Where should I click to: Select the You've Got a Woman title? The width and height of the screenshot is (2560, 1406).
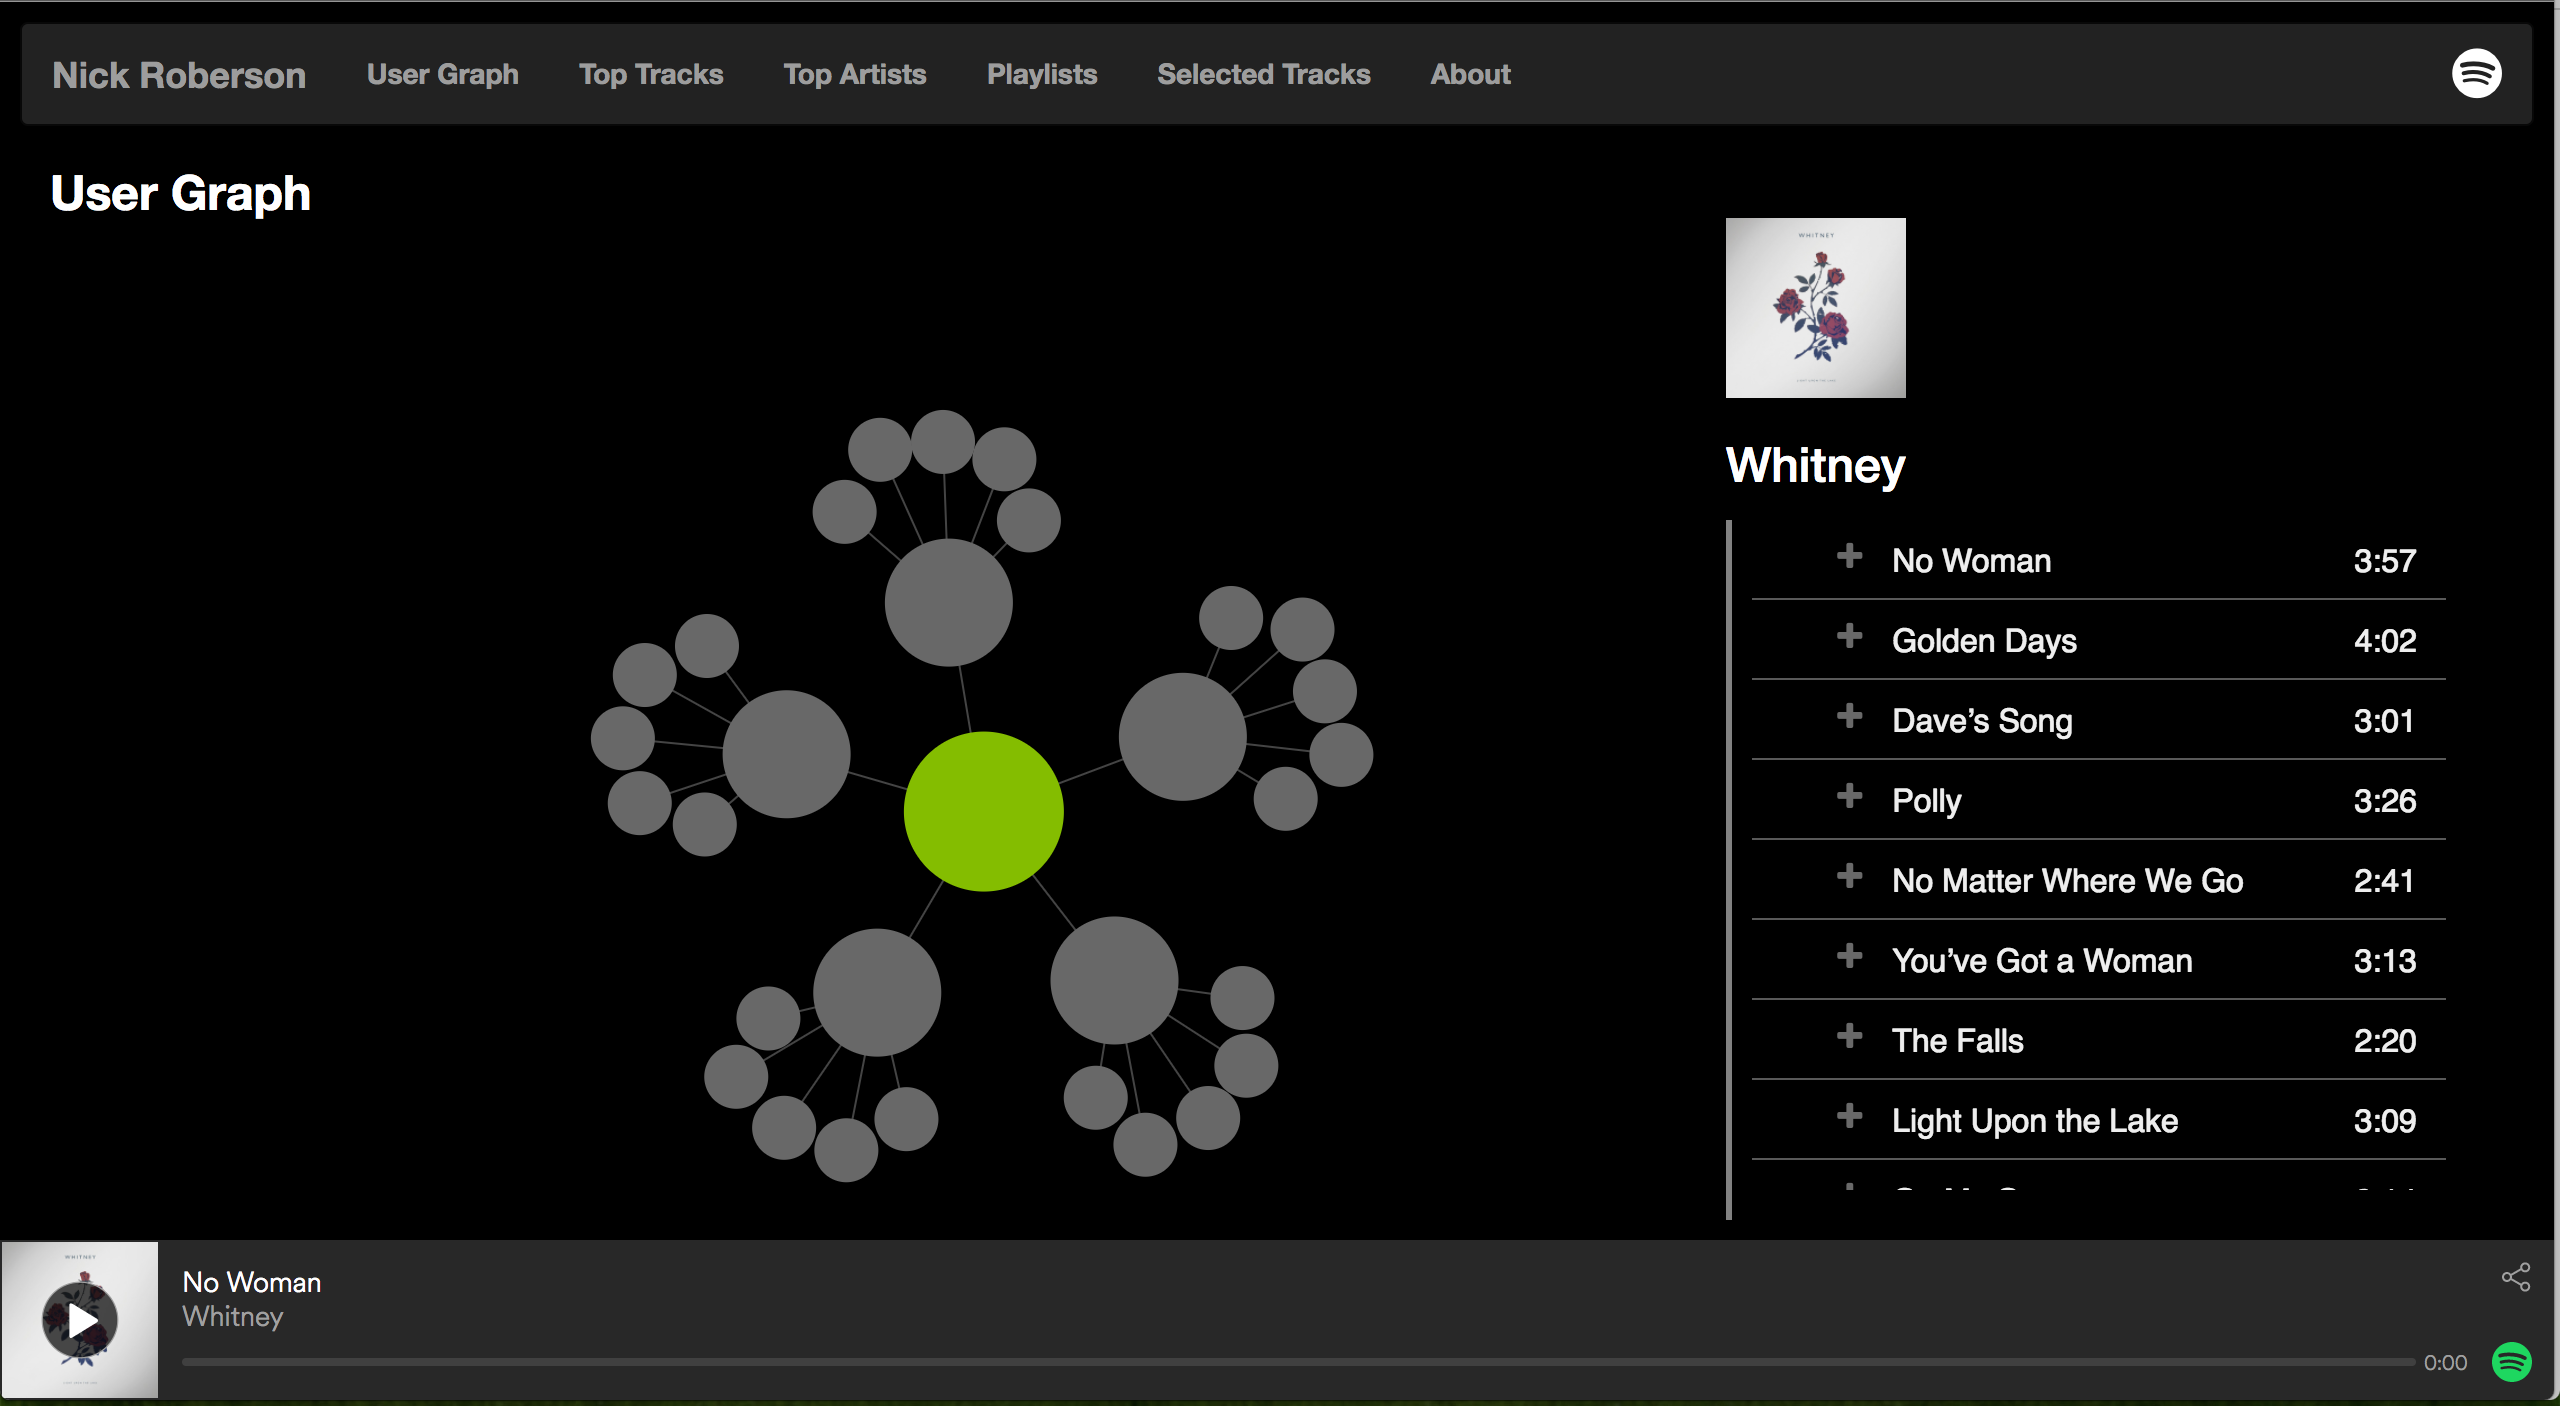point(2042,961)
